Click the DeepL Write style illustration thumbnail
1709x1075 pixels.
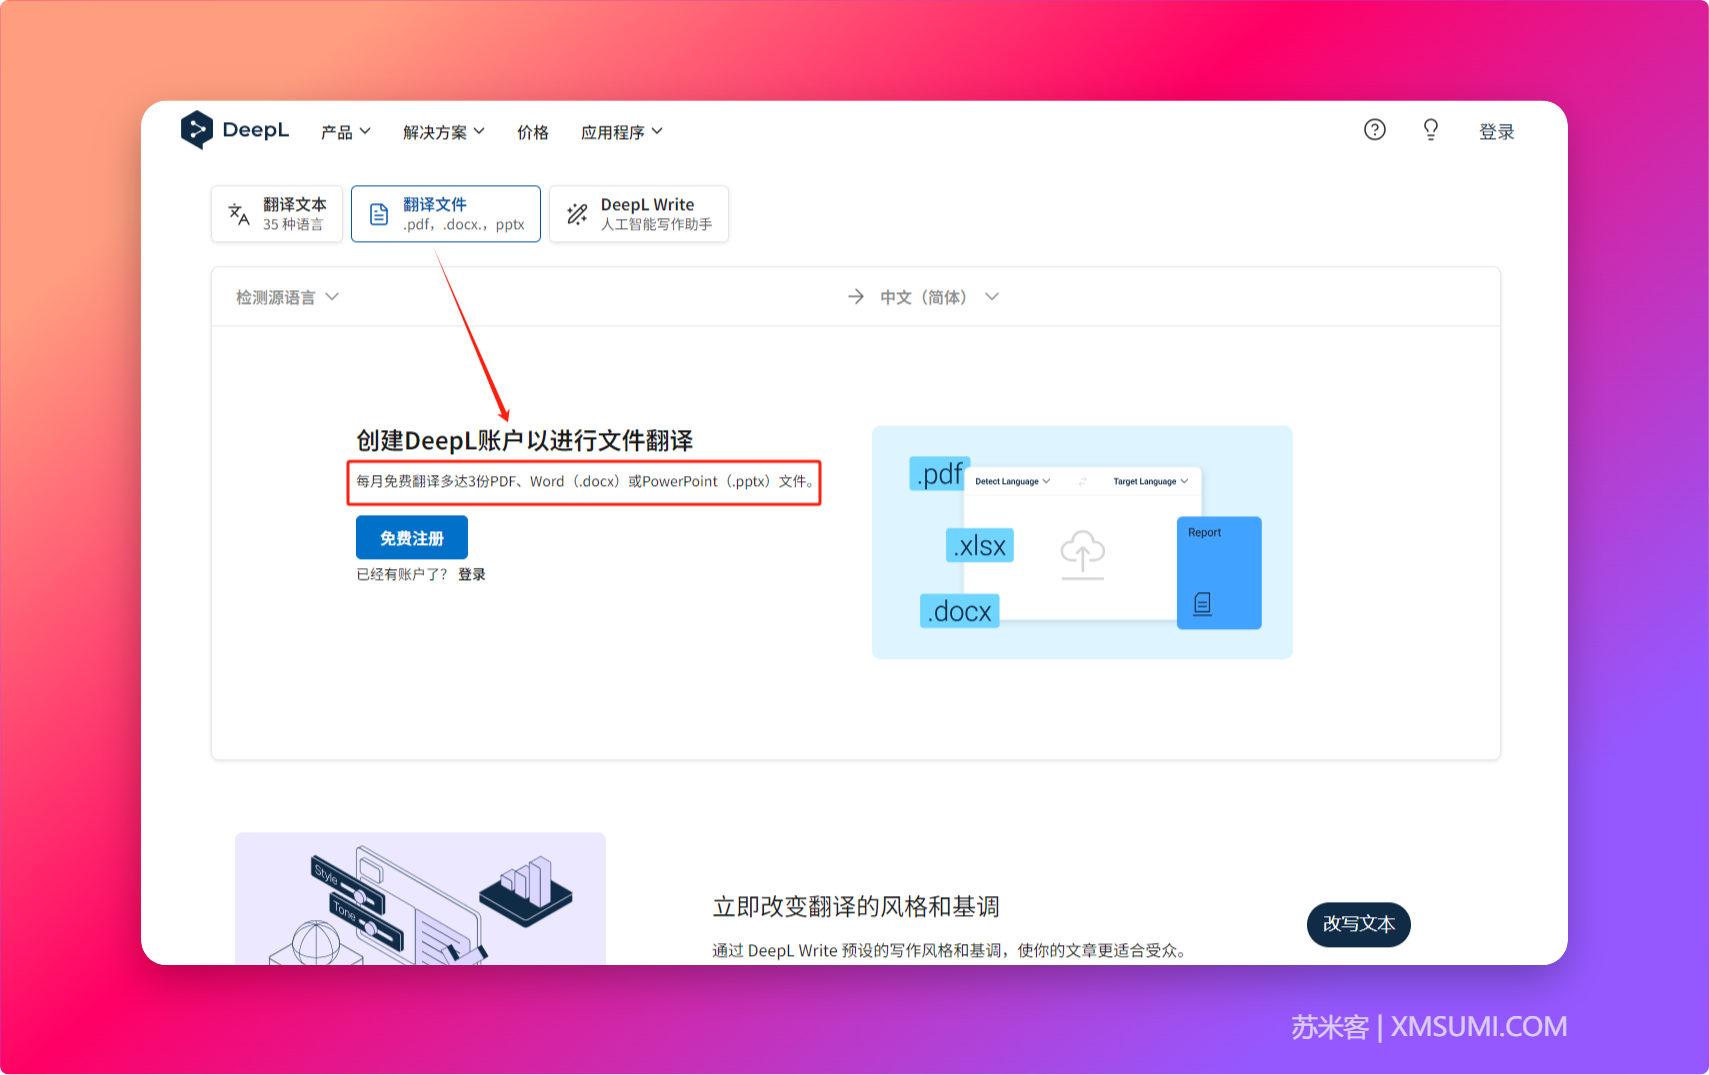pos(420,898)
